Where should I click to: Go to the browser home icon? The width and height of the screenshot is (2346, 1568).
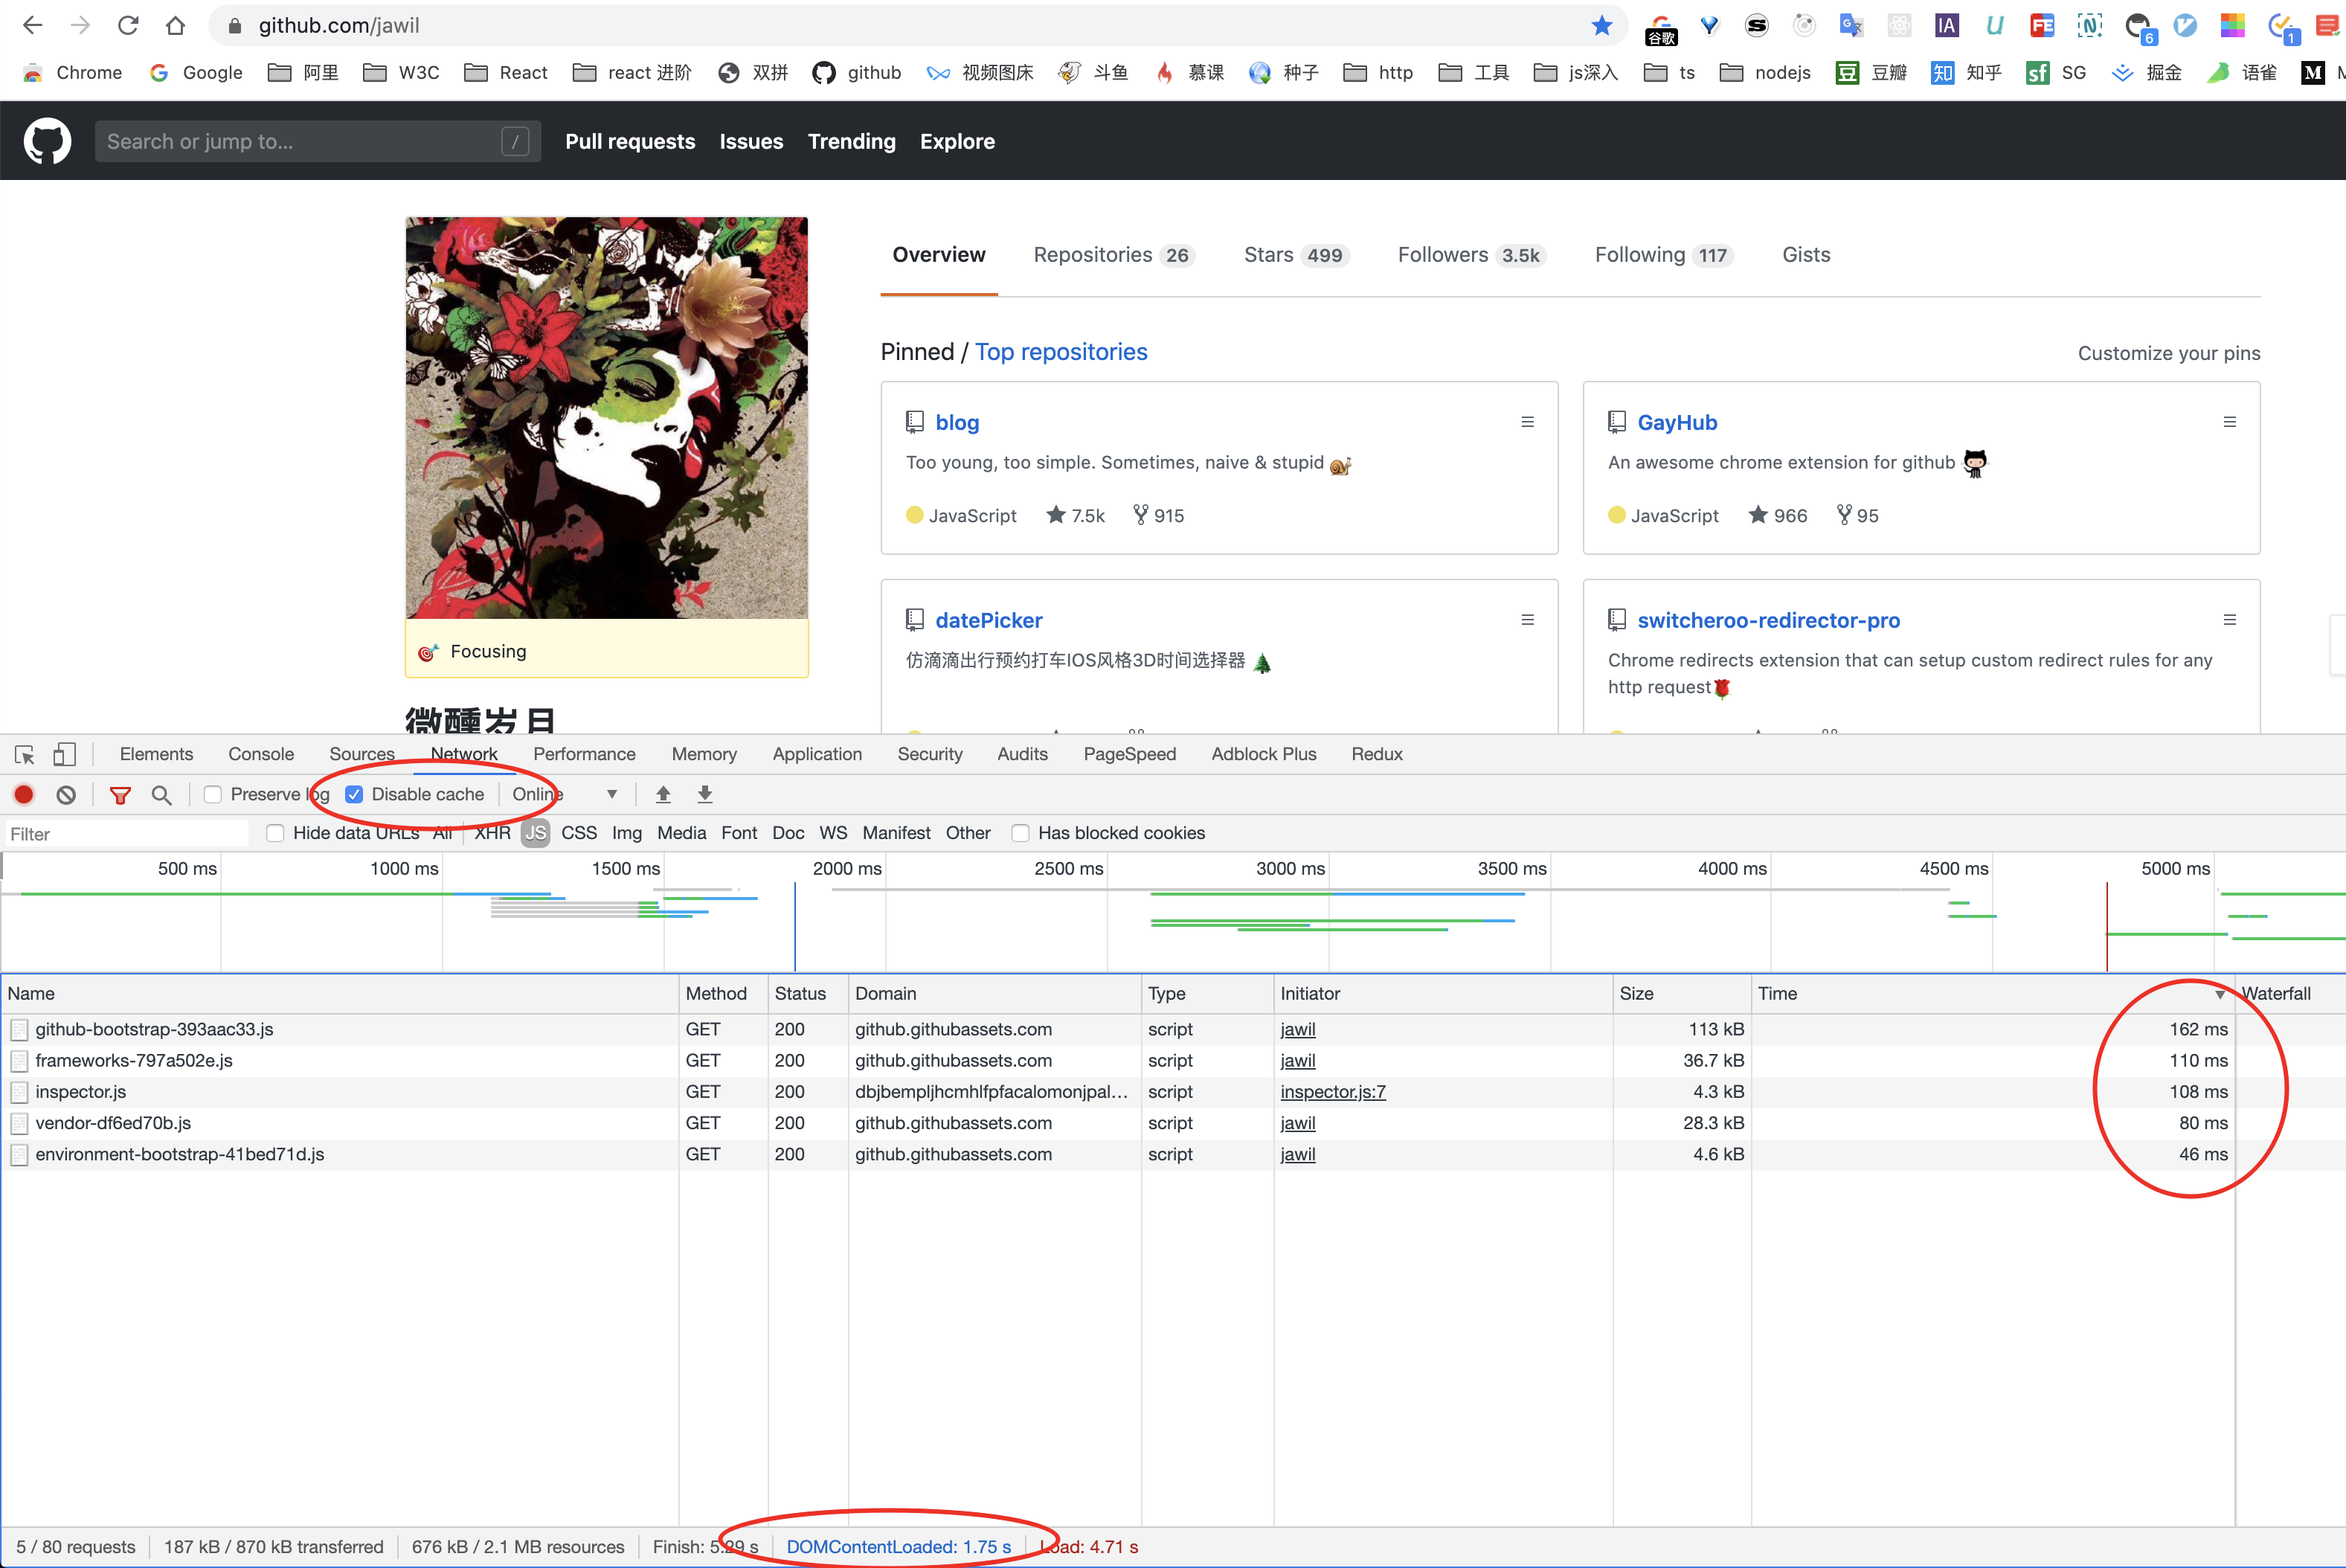click(176, 26)
